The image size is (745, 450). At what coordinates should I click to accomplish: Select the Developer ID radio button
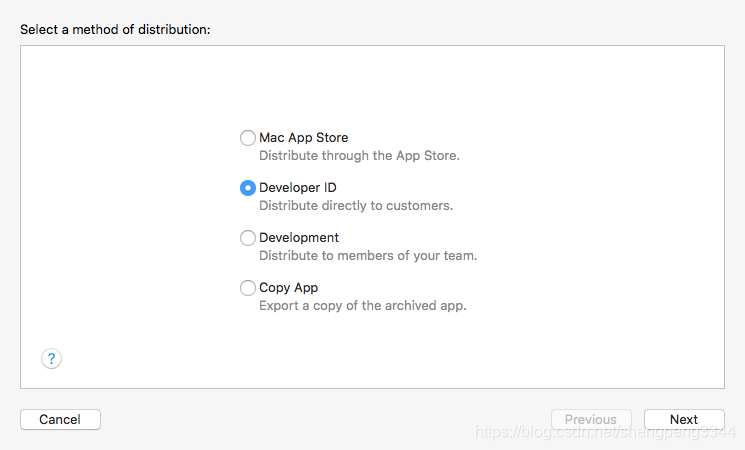pos(248,188)
